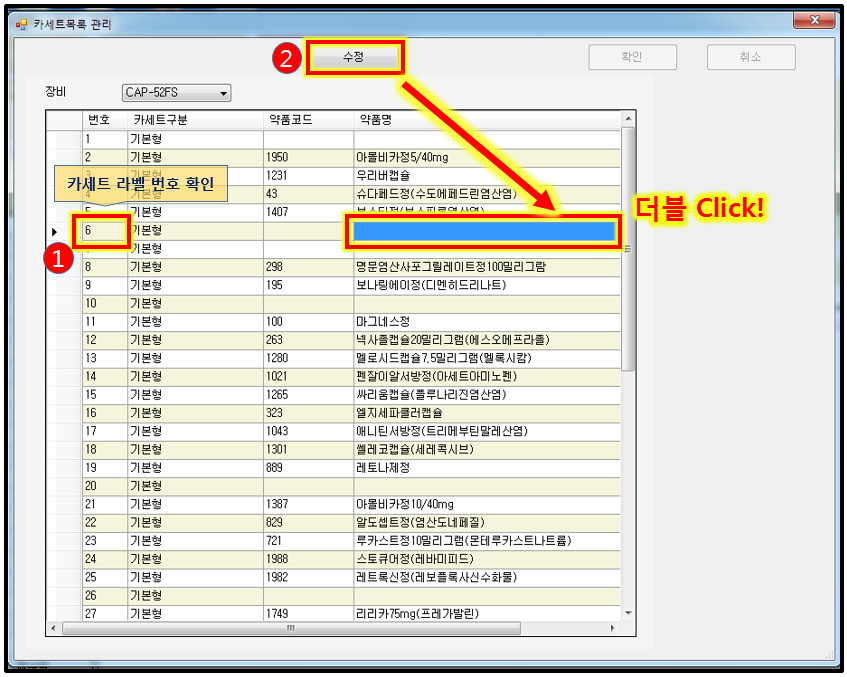Click the app icon in the title bar

21,23
